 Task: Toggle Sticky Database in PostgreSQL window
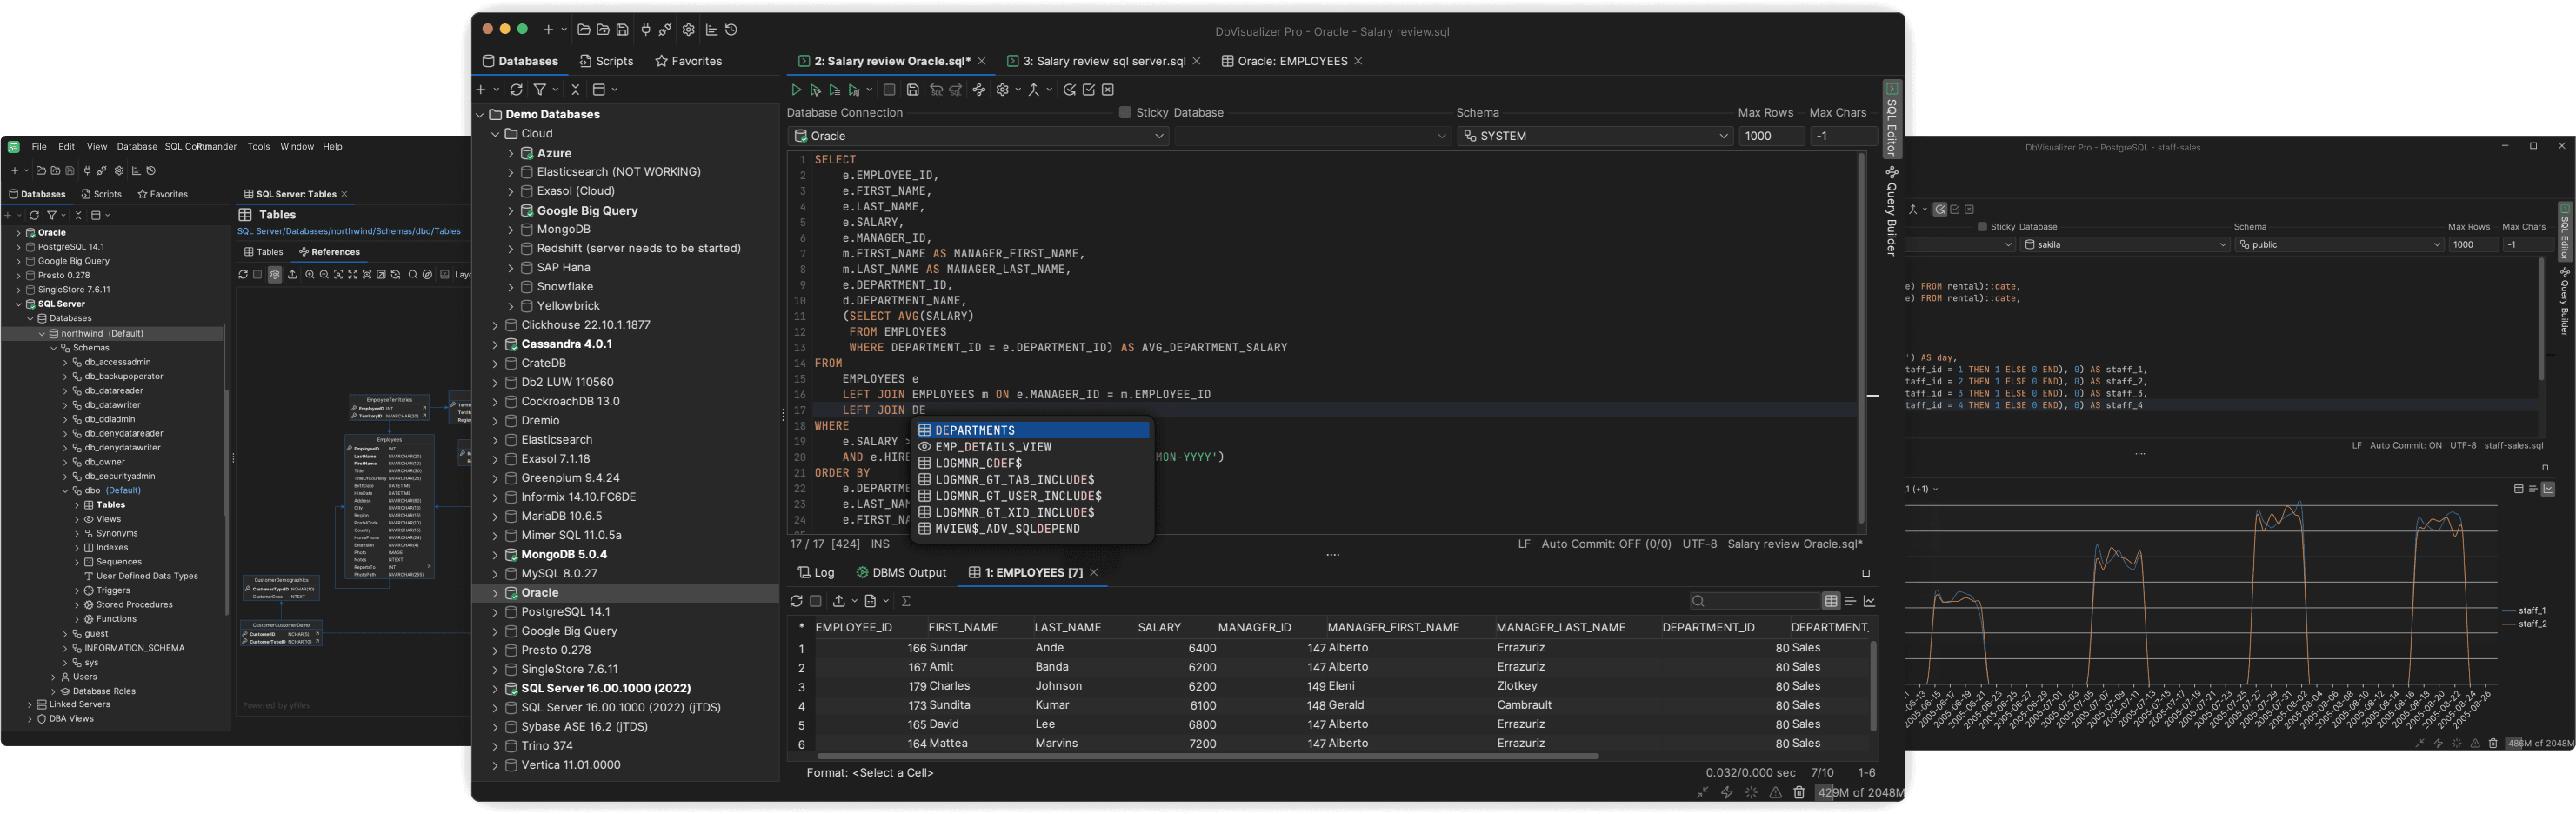tap(1982, 227)
